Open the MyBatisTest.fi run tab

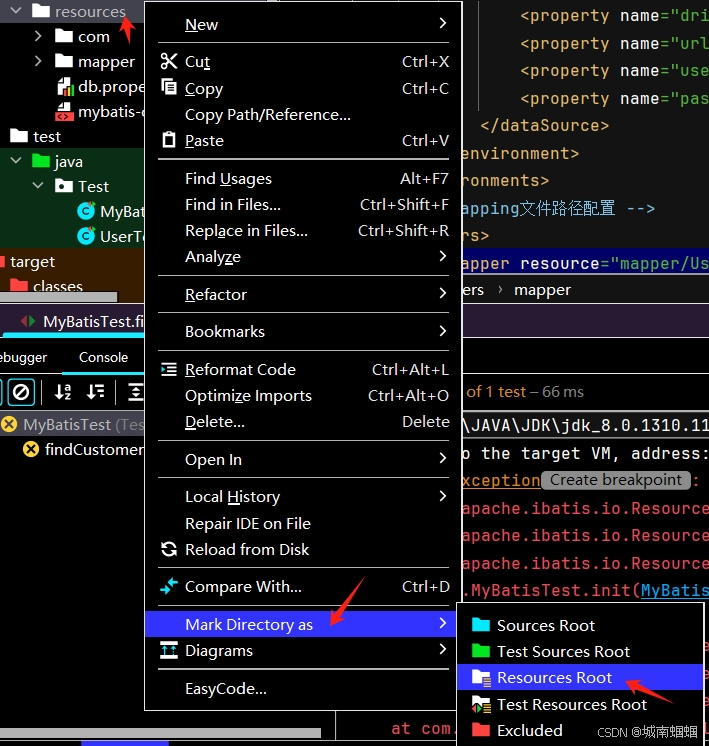coord(81,322)
